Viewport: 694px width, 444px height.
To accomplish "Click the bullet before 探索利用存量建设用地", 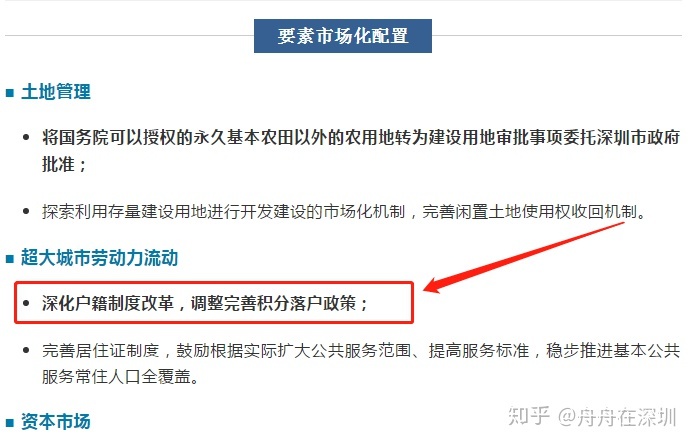I will tap(26, 212).
